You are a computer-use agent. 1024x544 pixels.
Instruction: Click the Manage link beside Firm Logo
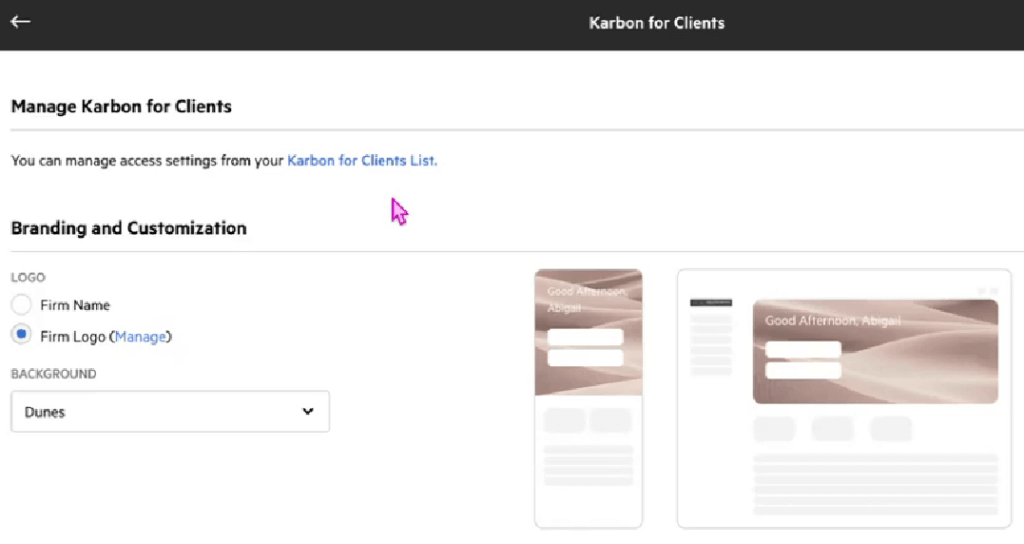pos(141,337)
